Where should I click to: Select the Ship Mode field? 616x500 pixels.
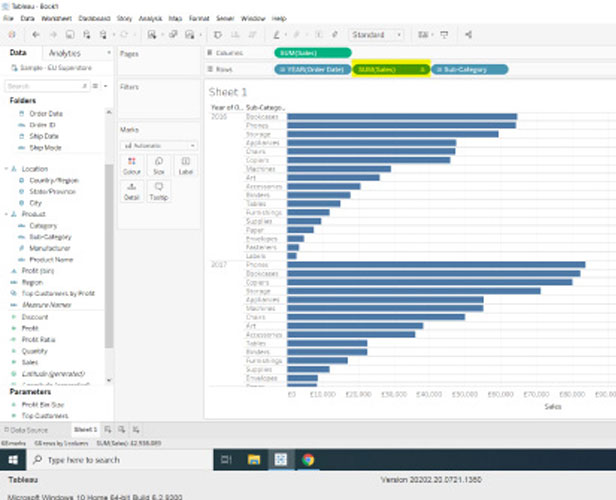coord(45,148)
